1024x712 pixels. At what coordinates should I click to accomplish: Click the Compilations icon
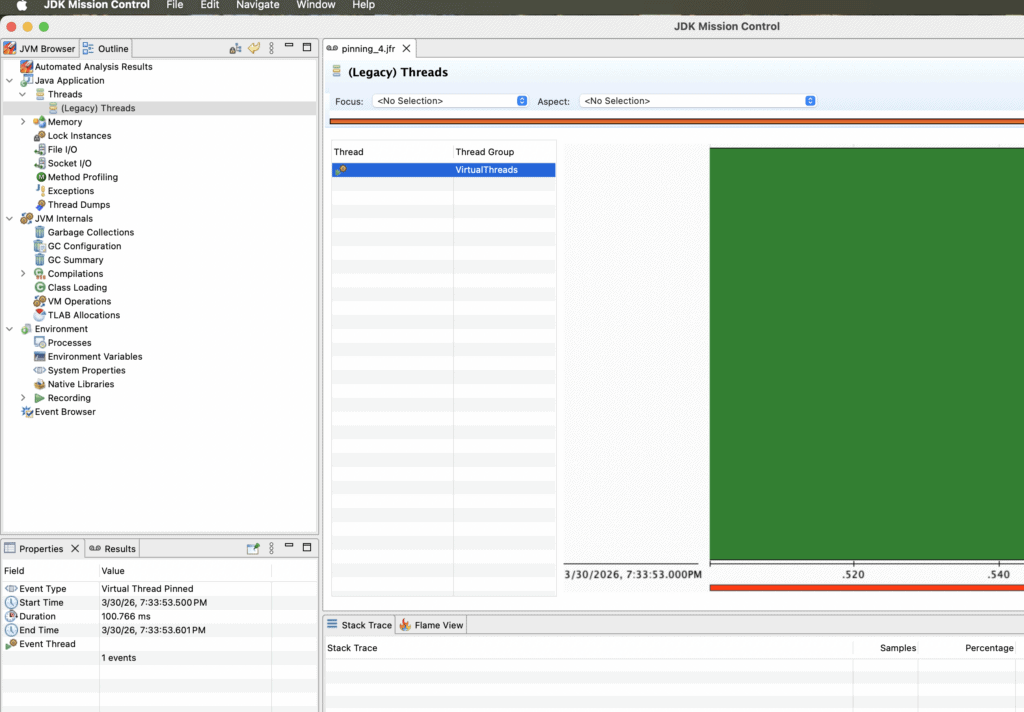tap(40, 274)
